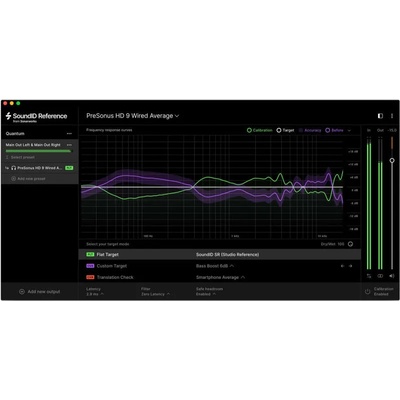
Task: Open the vertical three-dot menu
Action: 392,116
